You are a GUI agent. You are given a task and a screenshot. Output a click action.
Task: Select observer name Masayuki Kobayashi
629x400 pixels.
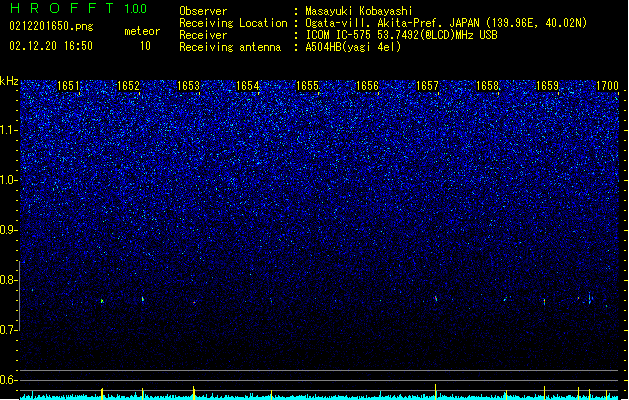pyautogui.click(x=359, y=11)
